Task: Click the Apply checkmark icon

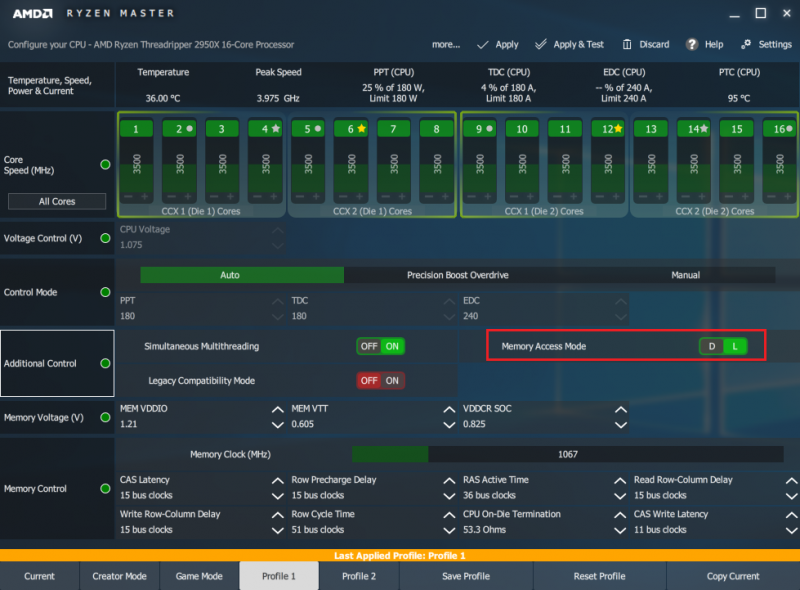Action: coord(482,45)
